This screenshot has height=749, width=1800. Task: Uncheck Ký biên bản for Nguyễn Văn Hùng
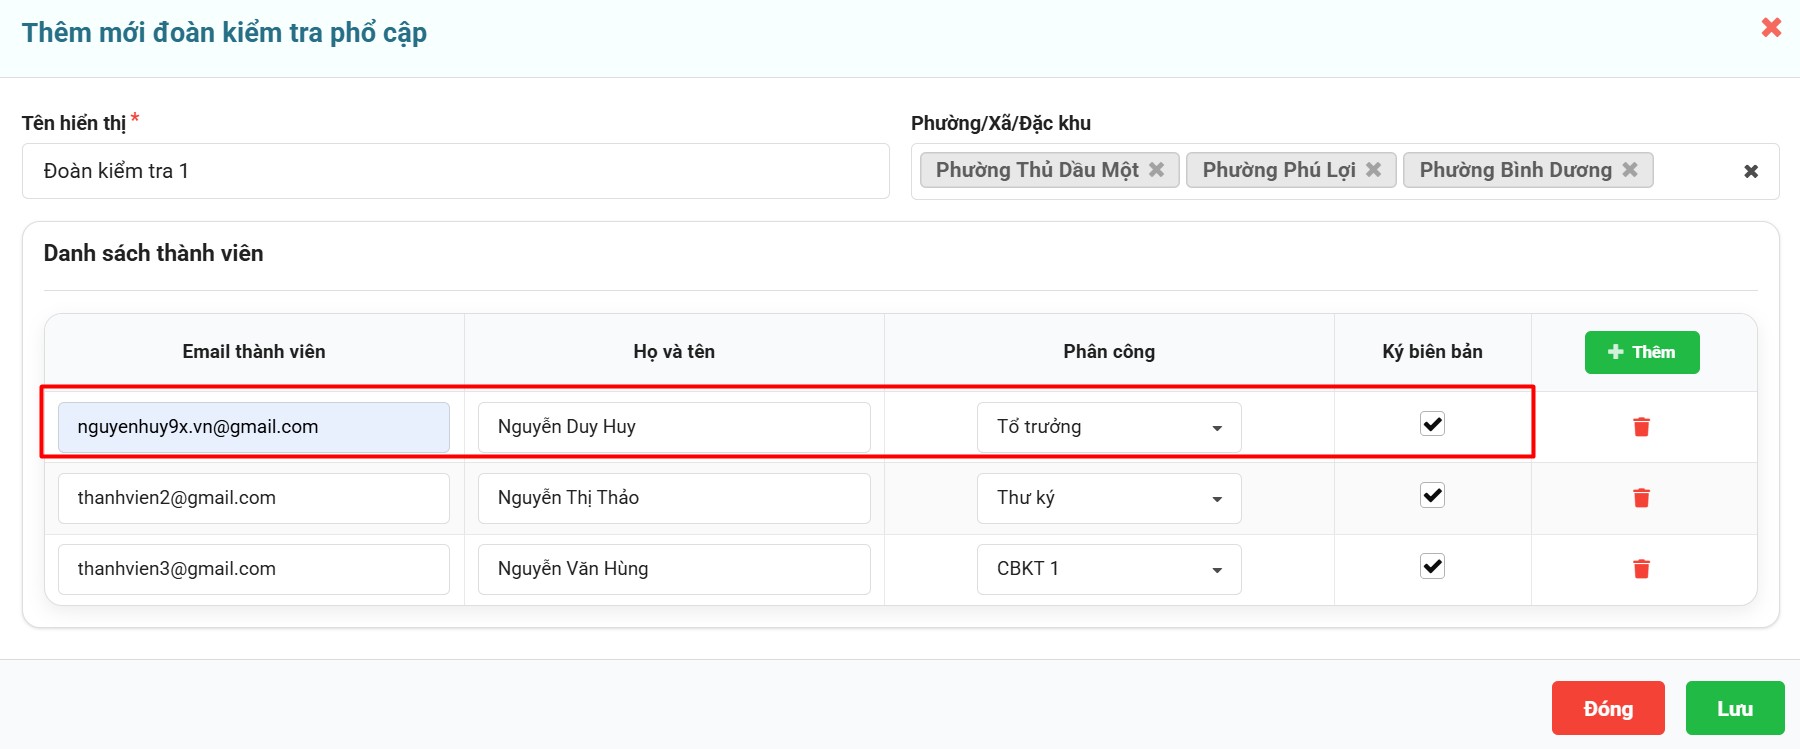pos(1432,566)
